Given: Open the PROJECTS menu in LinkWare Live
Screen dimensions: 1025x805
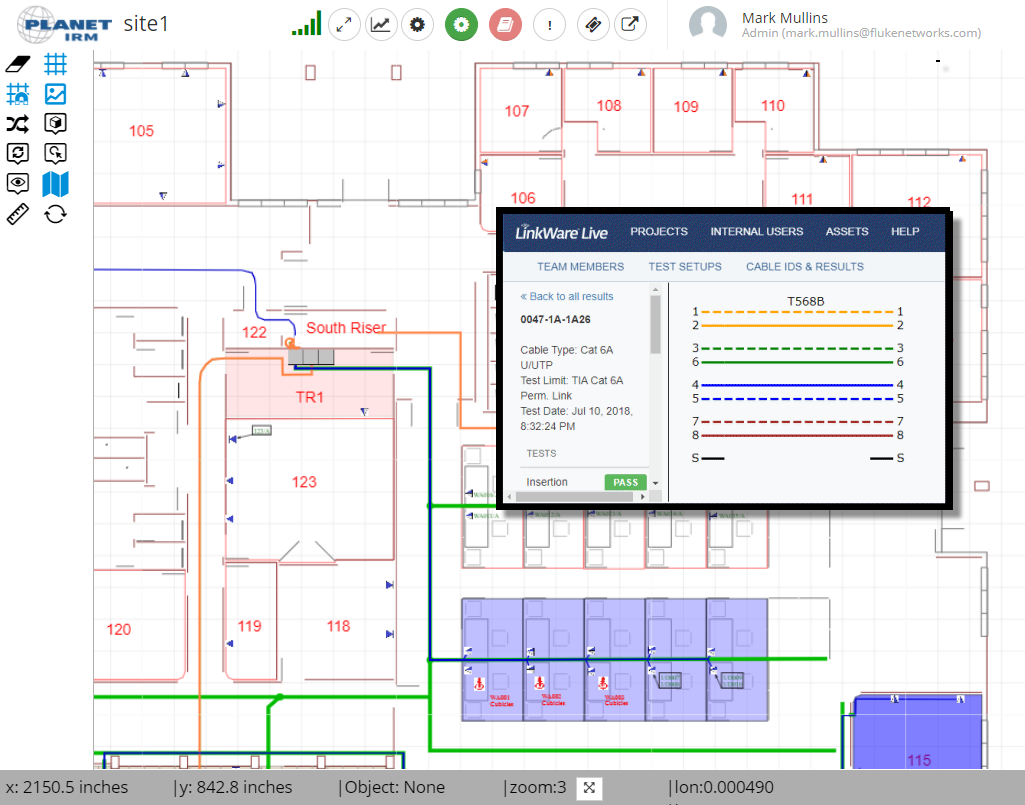Looking at the screenshot, I should 659,231.
